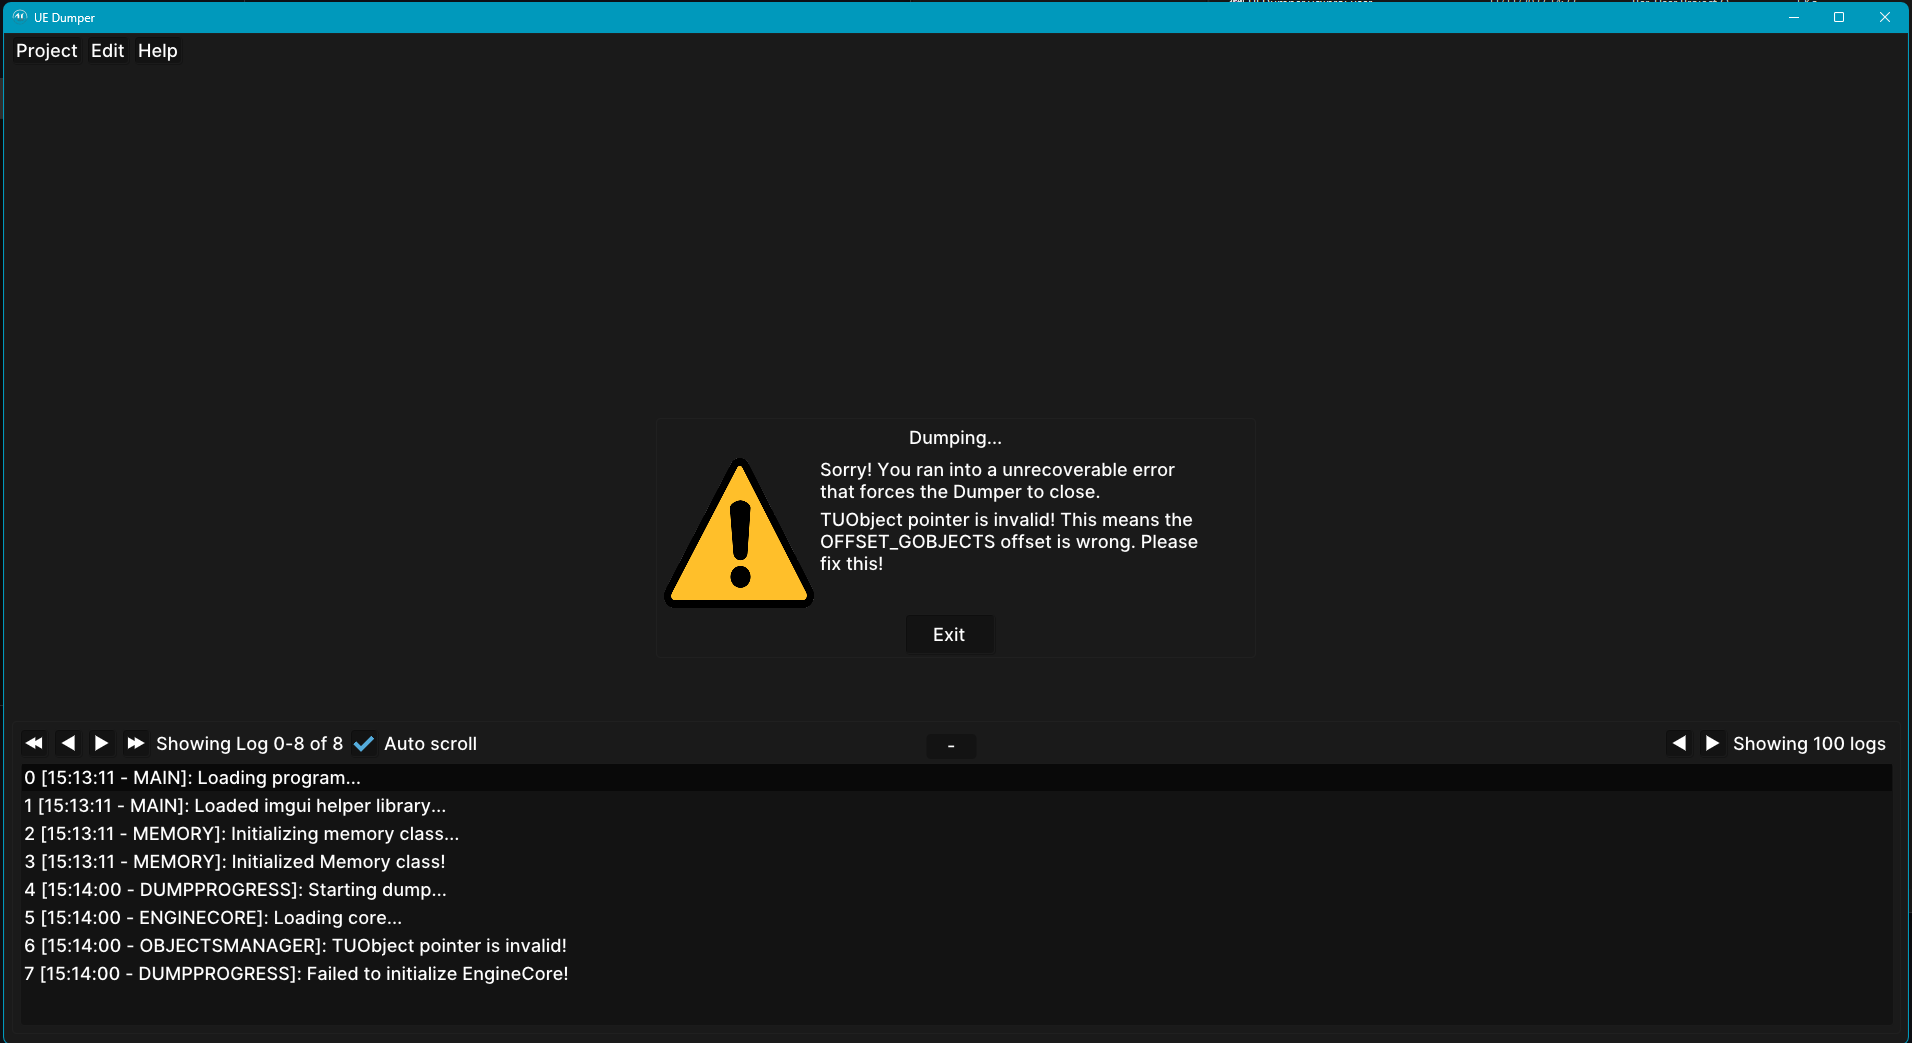Select the Loading program log entry
The height and width of the screenshot is (1043, 1912).
(x=192, y=777)
